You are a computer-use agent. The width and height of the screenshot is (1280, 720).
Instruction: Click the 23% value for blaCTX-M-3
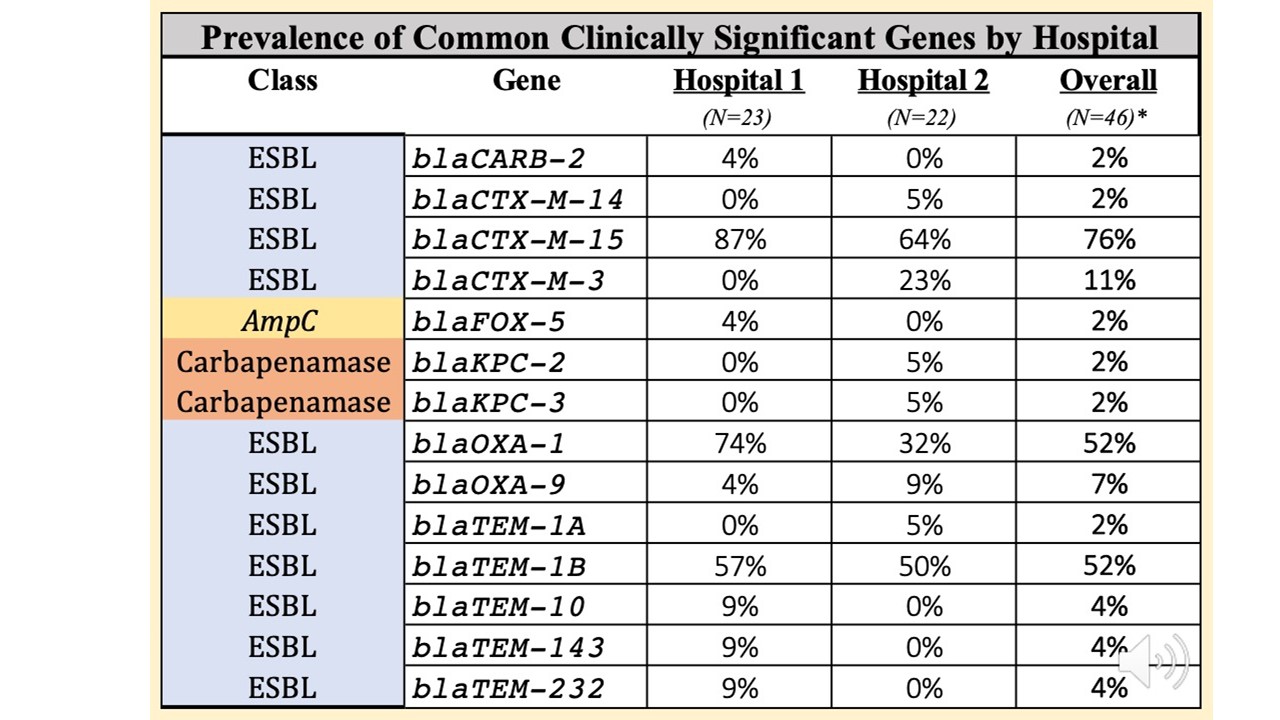[924, 280]
